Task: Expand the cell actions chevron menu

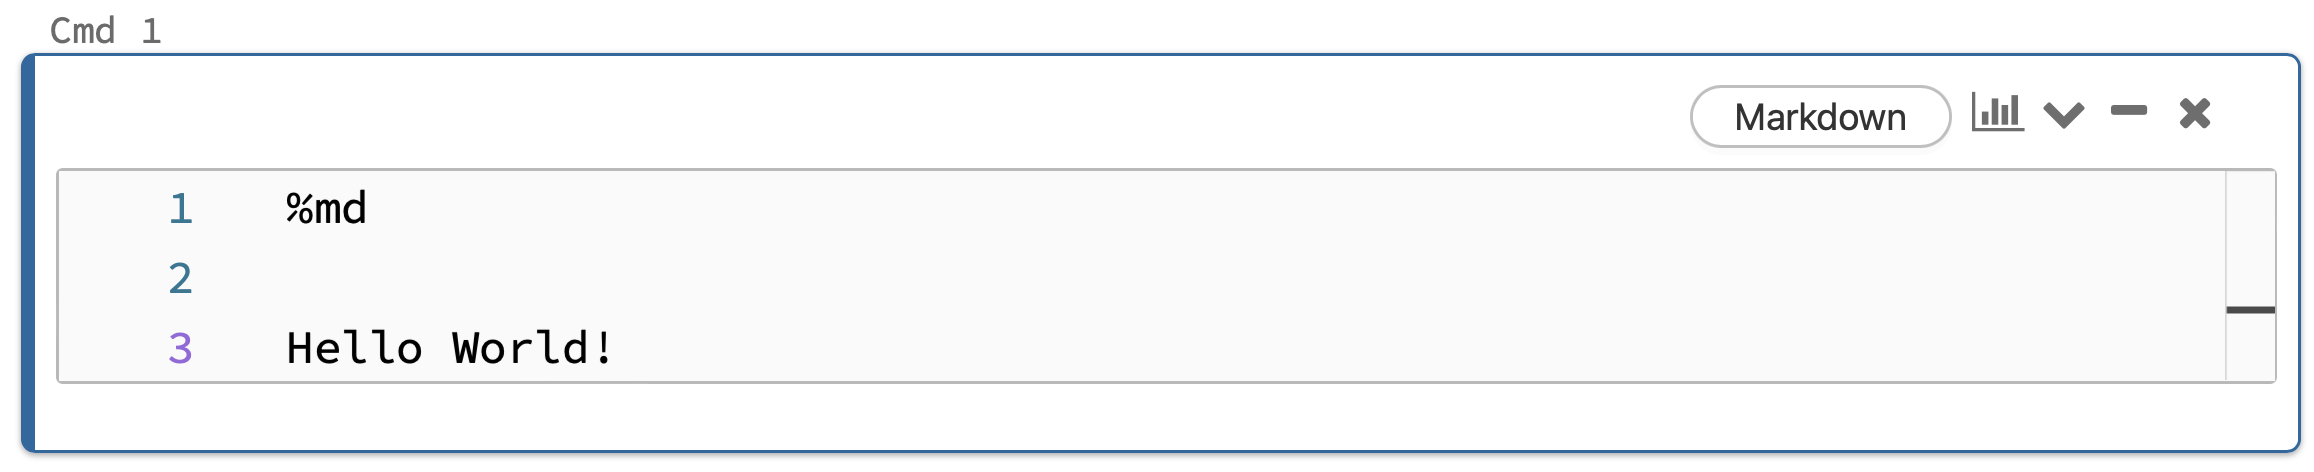Action: coord(2063,115)
